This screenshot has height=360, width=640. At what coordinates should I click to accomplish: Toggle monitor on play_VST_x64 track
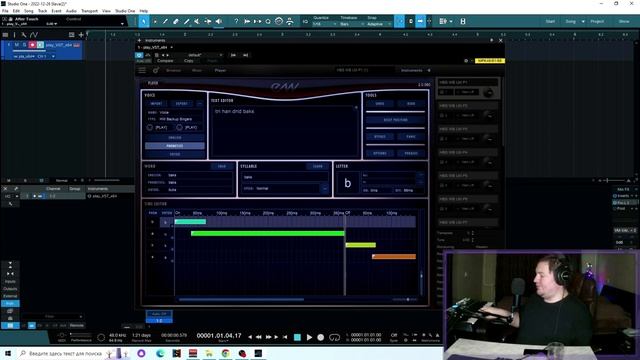(x=40, y=45)
